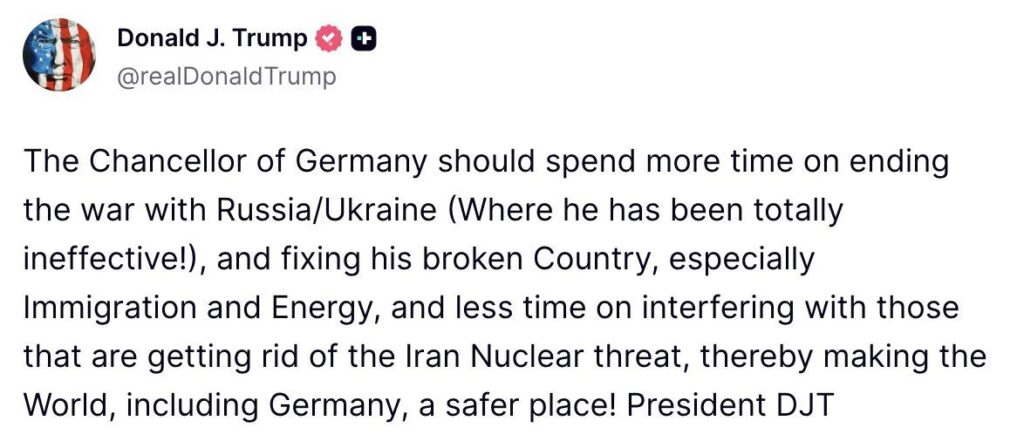Open the @realDonaldTrump handle

point(226,77)
